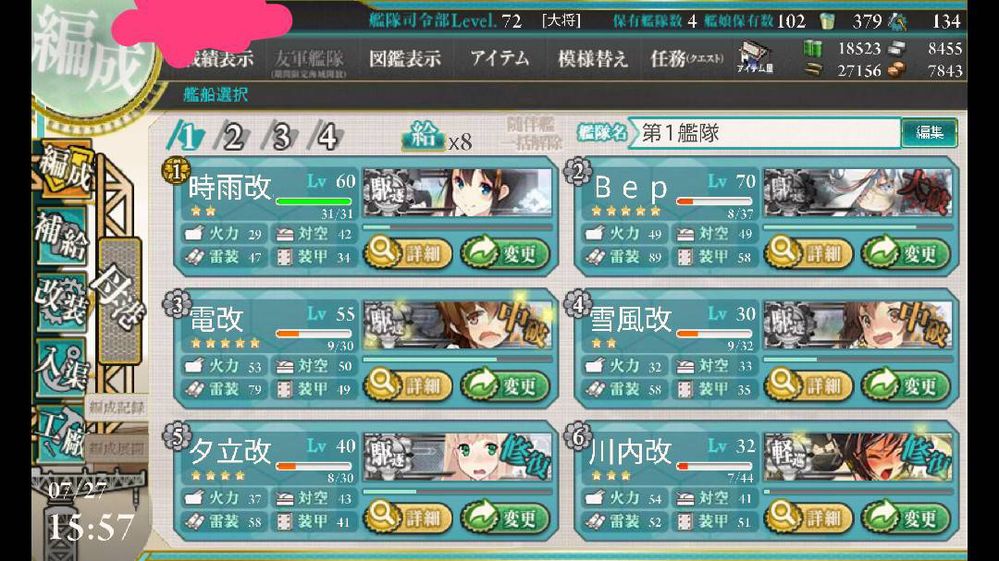999x561 pixels.
Task: Open the 改装 remodel sidebar icon
Action: (62, 301)
